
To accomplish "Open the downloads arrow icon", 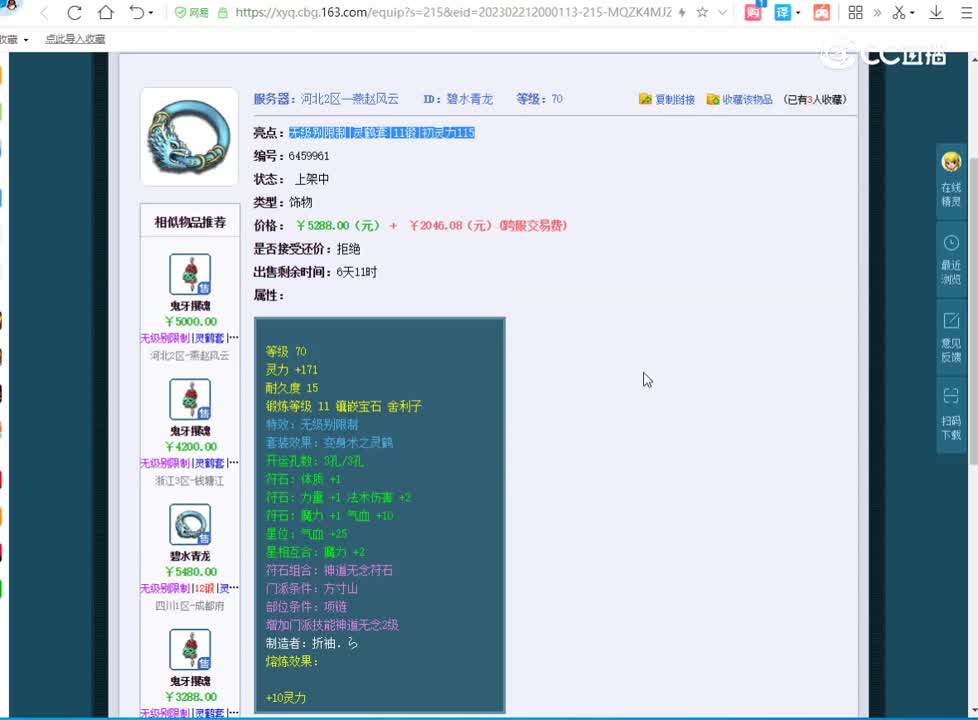I will pyautogui.click(x=936, y=12).
